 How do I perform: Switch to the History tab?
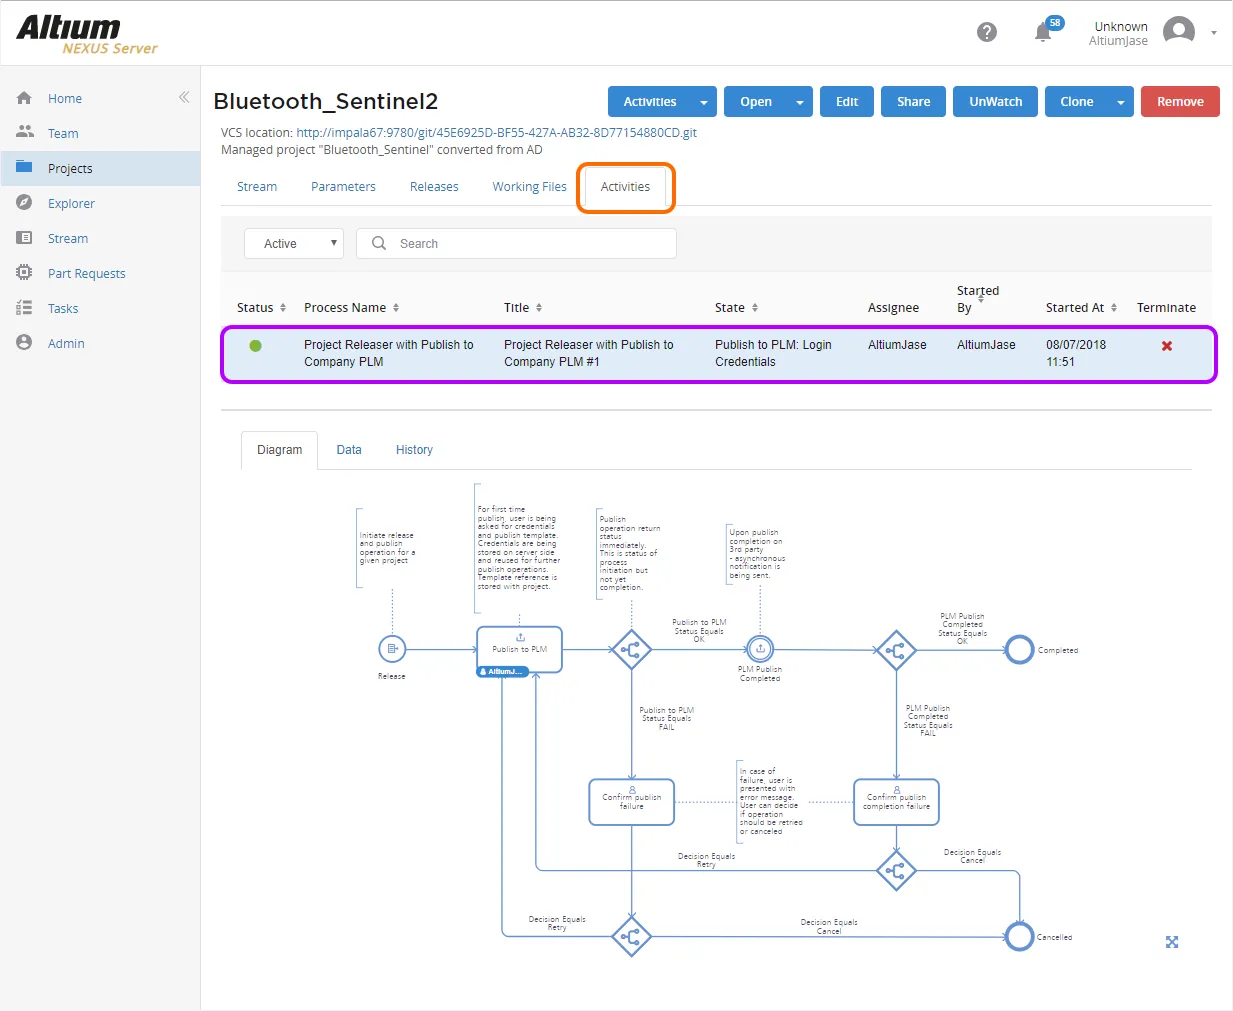pyautogui.click(x=414, y=450)
